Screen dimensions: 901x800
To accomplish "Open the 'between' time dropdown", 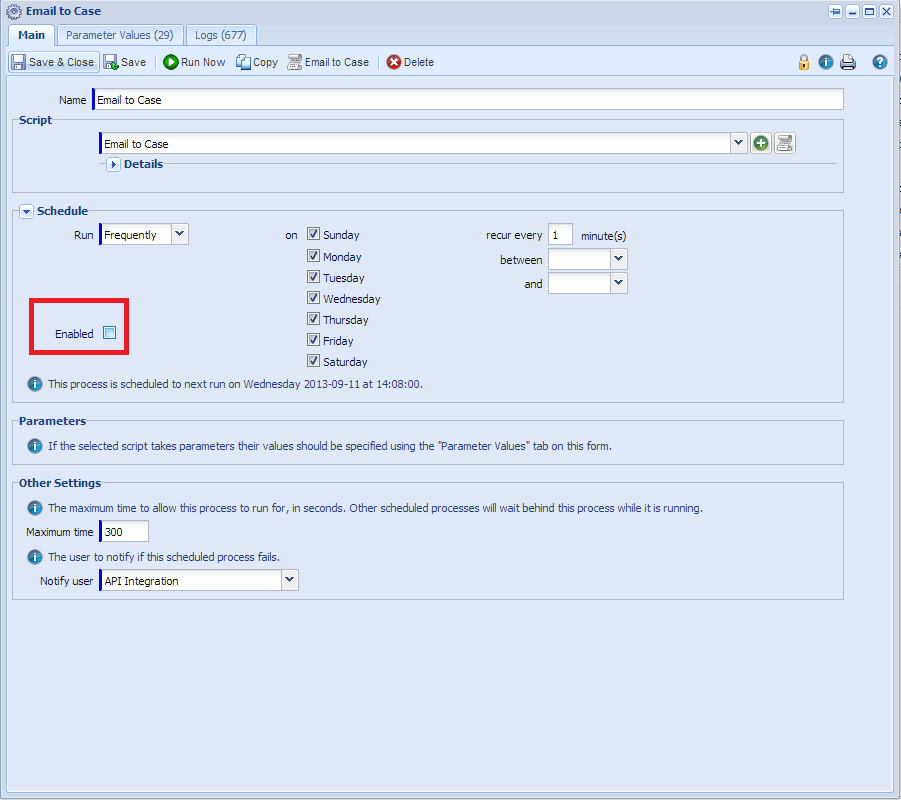I will pyautogui.click(x=618, y=259).
